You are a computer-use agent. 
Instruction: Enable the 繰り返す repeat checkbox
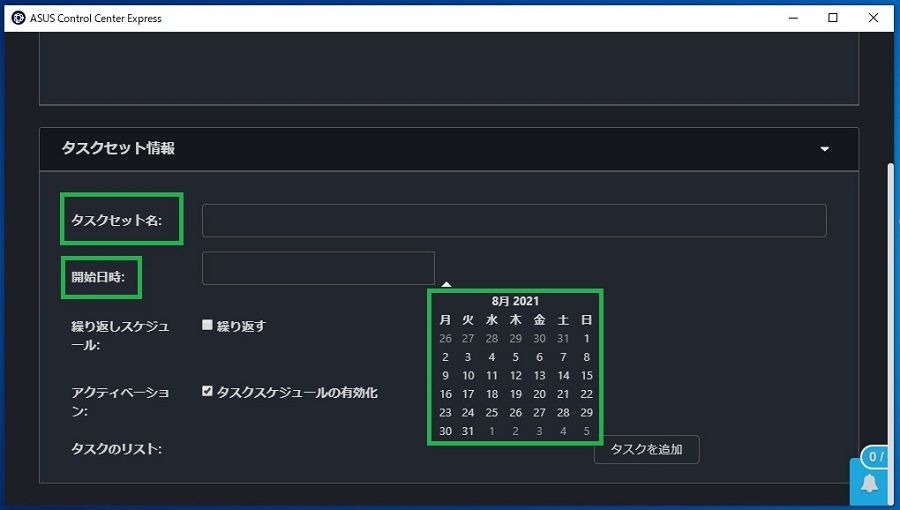207,325
